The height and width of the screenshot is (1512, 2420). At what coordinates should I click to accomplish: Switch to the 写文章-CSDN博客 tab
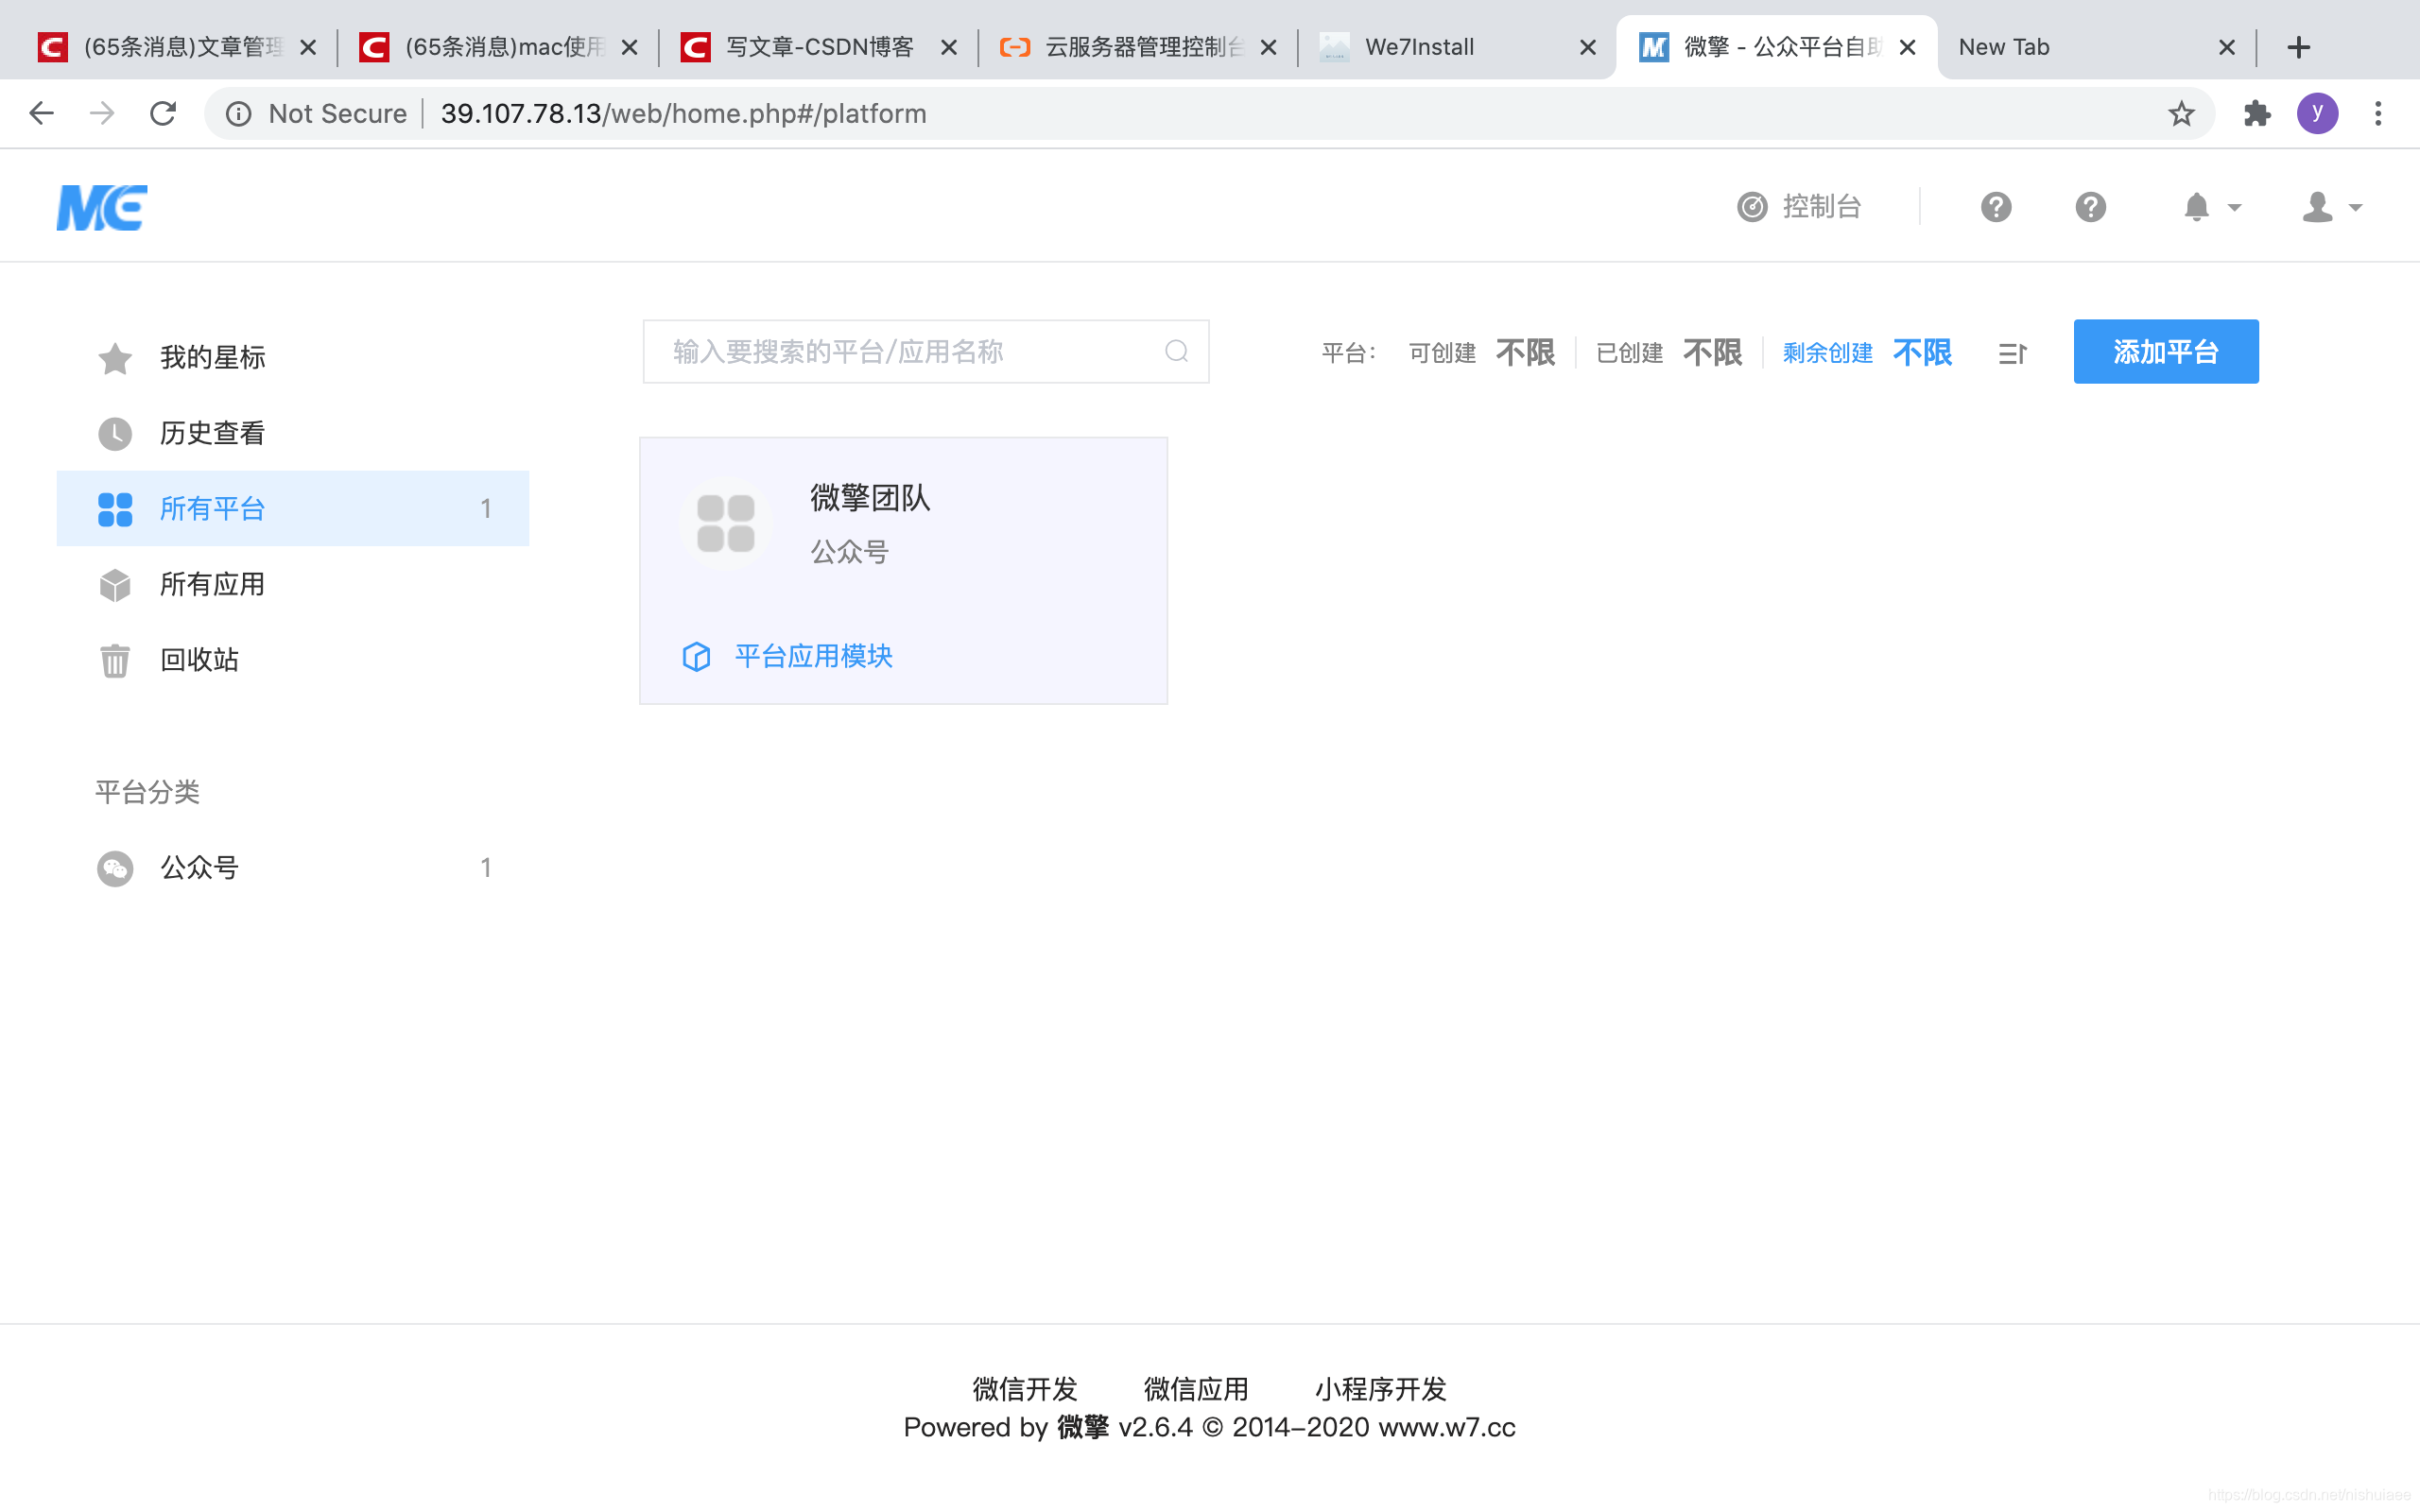point(817,47)
